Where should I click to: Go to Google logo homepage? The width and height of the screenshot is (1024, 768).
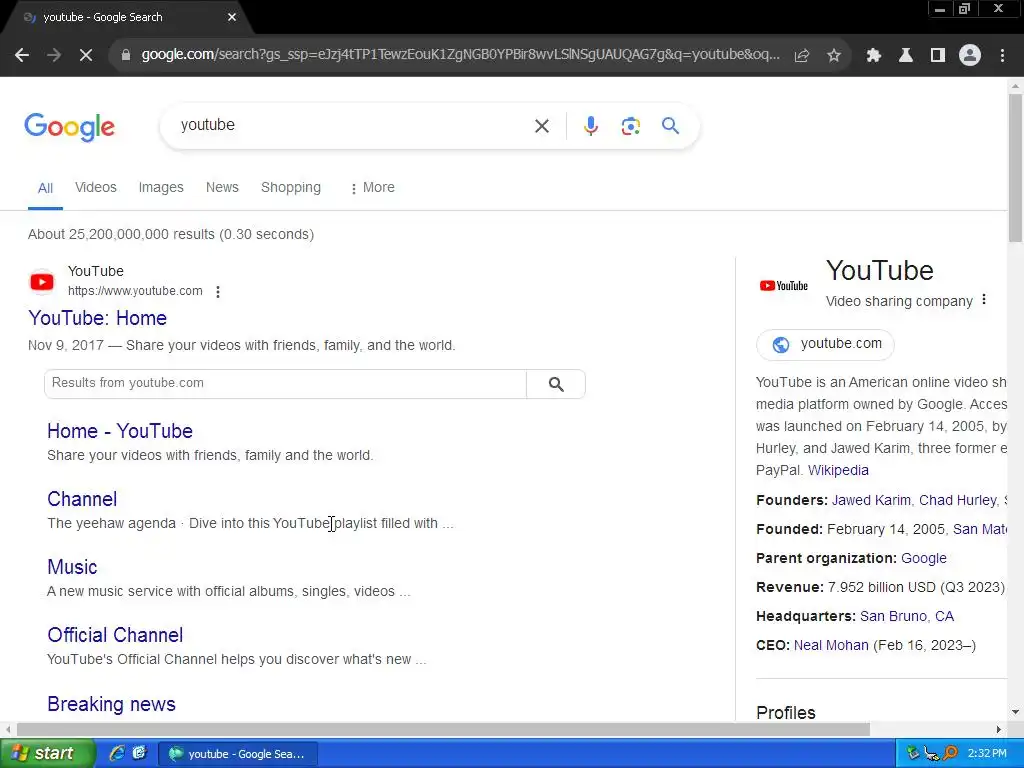[x=69, y=127]
